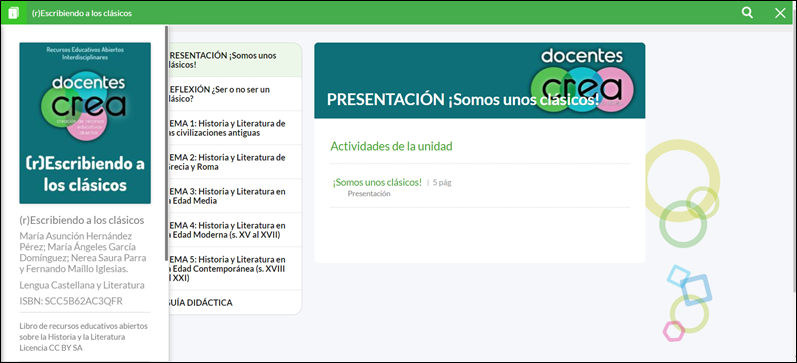This screenshot has width=797, height=363.
Task: Click the ISBN: SCC5B62AC3QFR text
Action: 71,301
